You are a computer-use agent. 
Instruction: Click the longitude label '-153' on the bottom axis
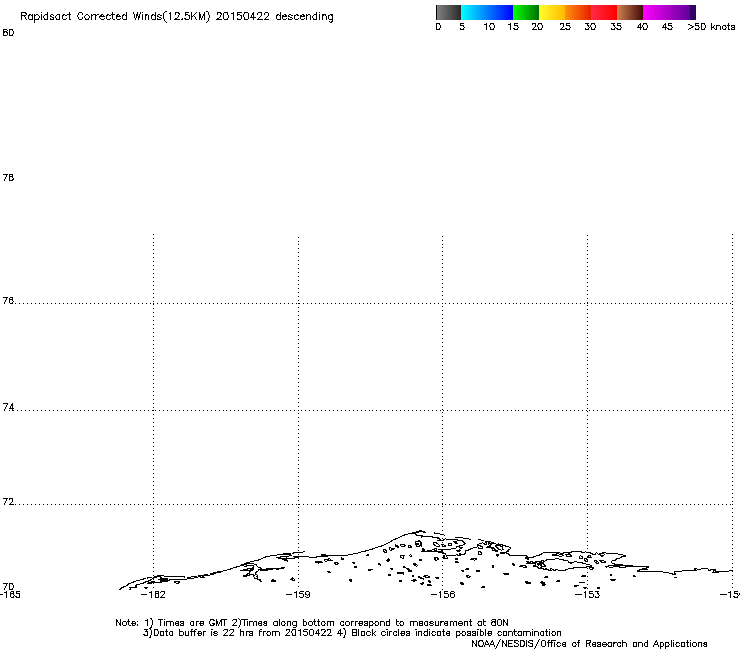click(588, 594)
